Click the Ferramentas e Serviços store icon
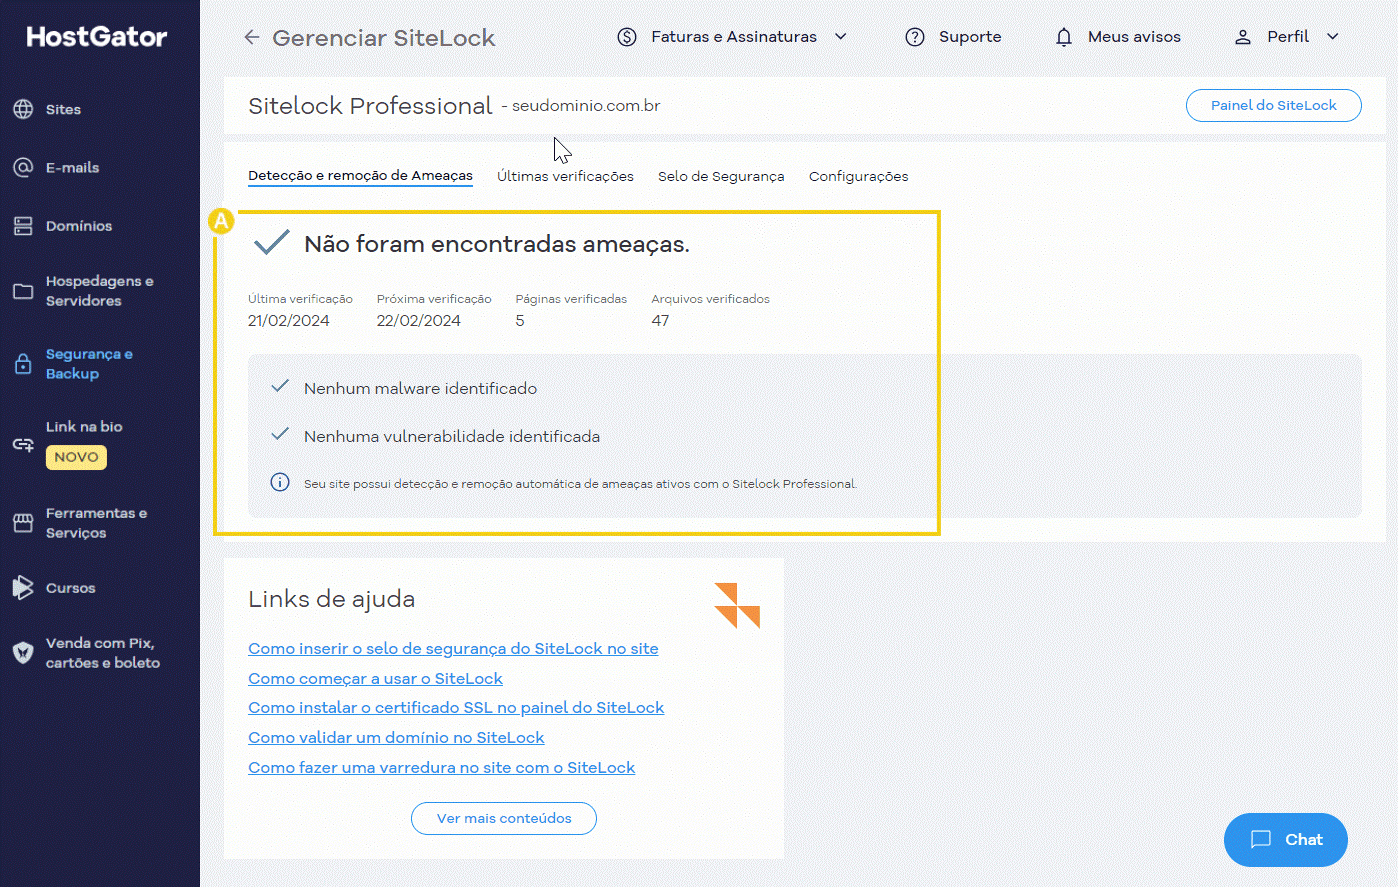The image size is (1398, 887). click(x=23, y=523)
